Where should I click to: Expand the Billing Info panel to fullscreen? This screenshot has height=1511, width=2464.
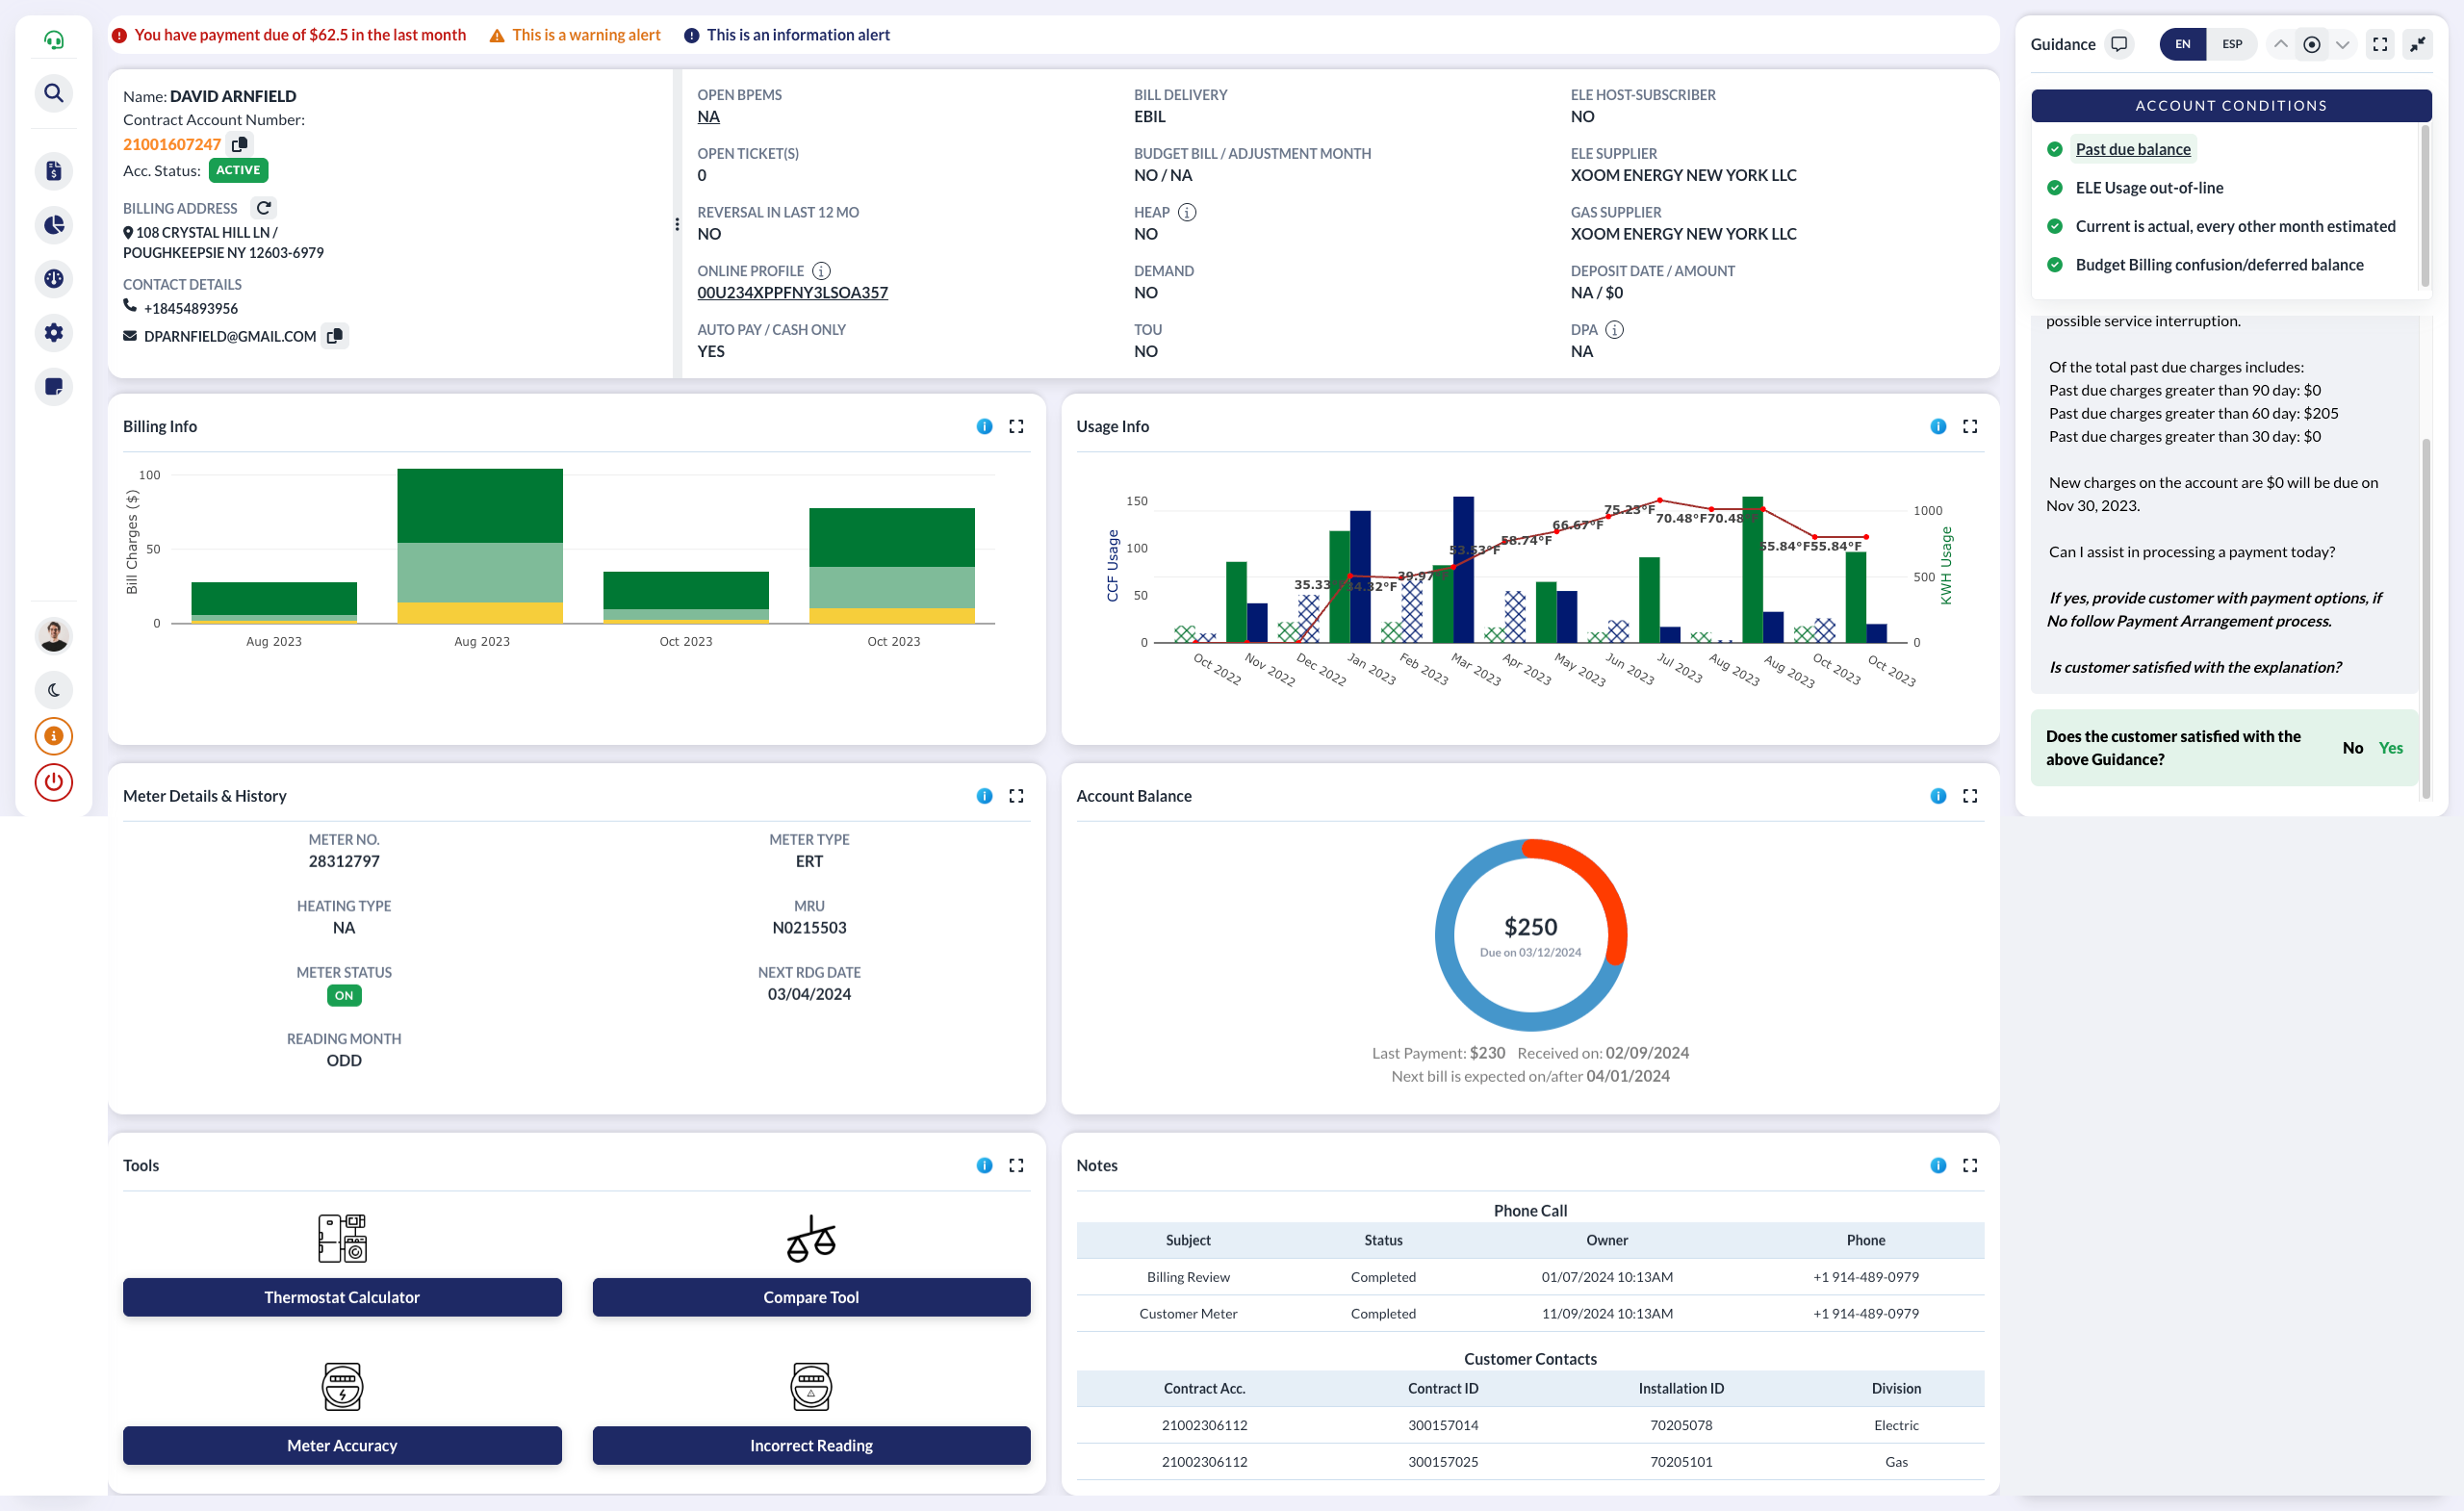click(1016, 426)
